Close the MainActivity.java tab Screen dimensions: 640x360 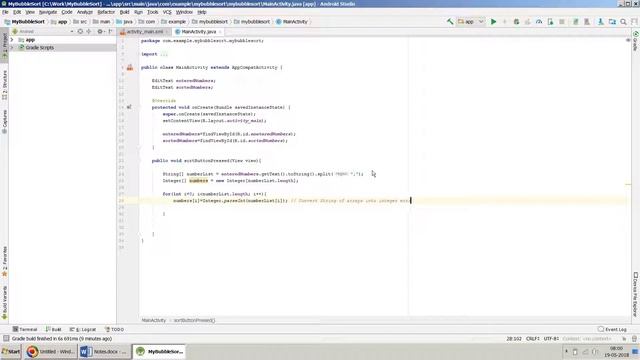(x=220, y=31)
